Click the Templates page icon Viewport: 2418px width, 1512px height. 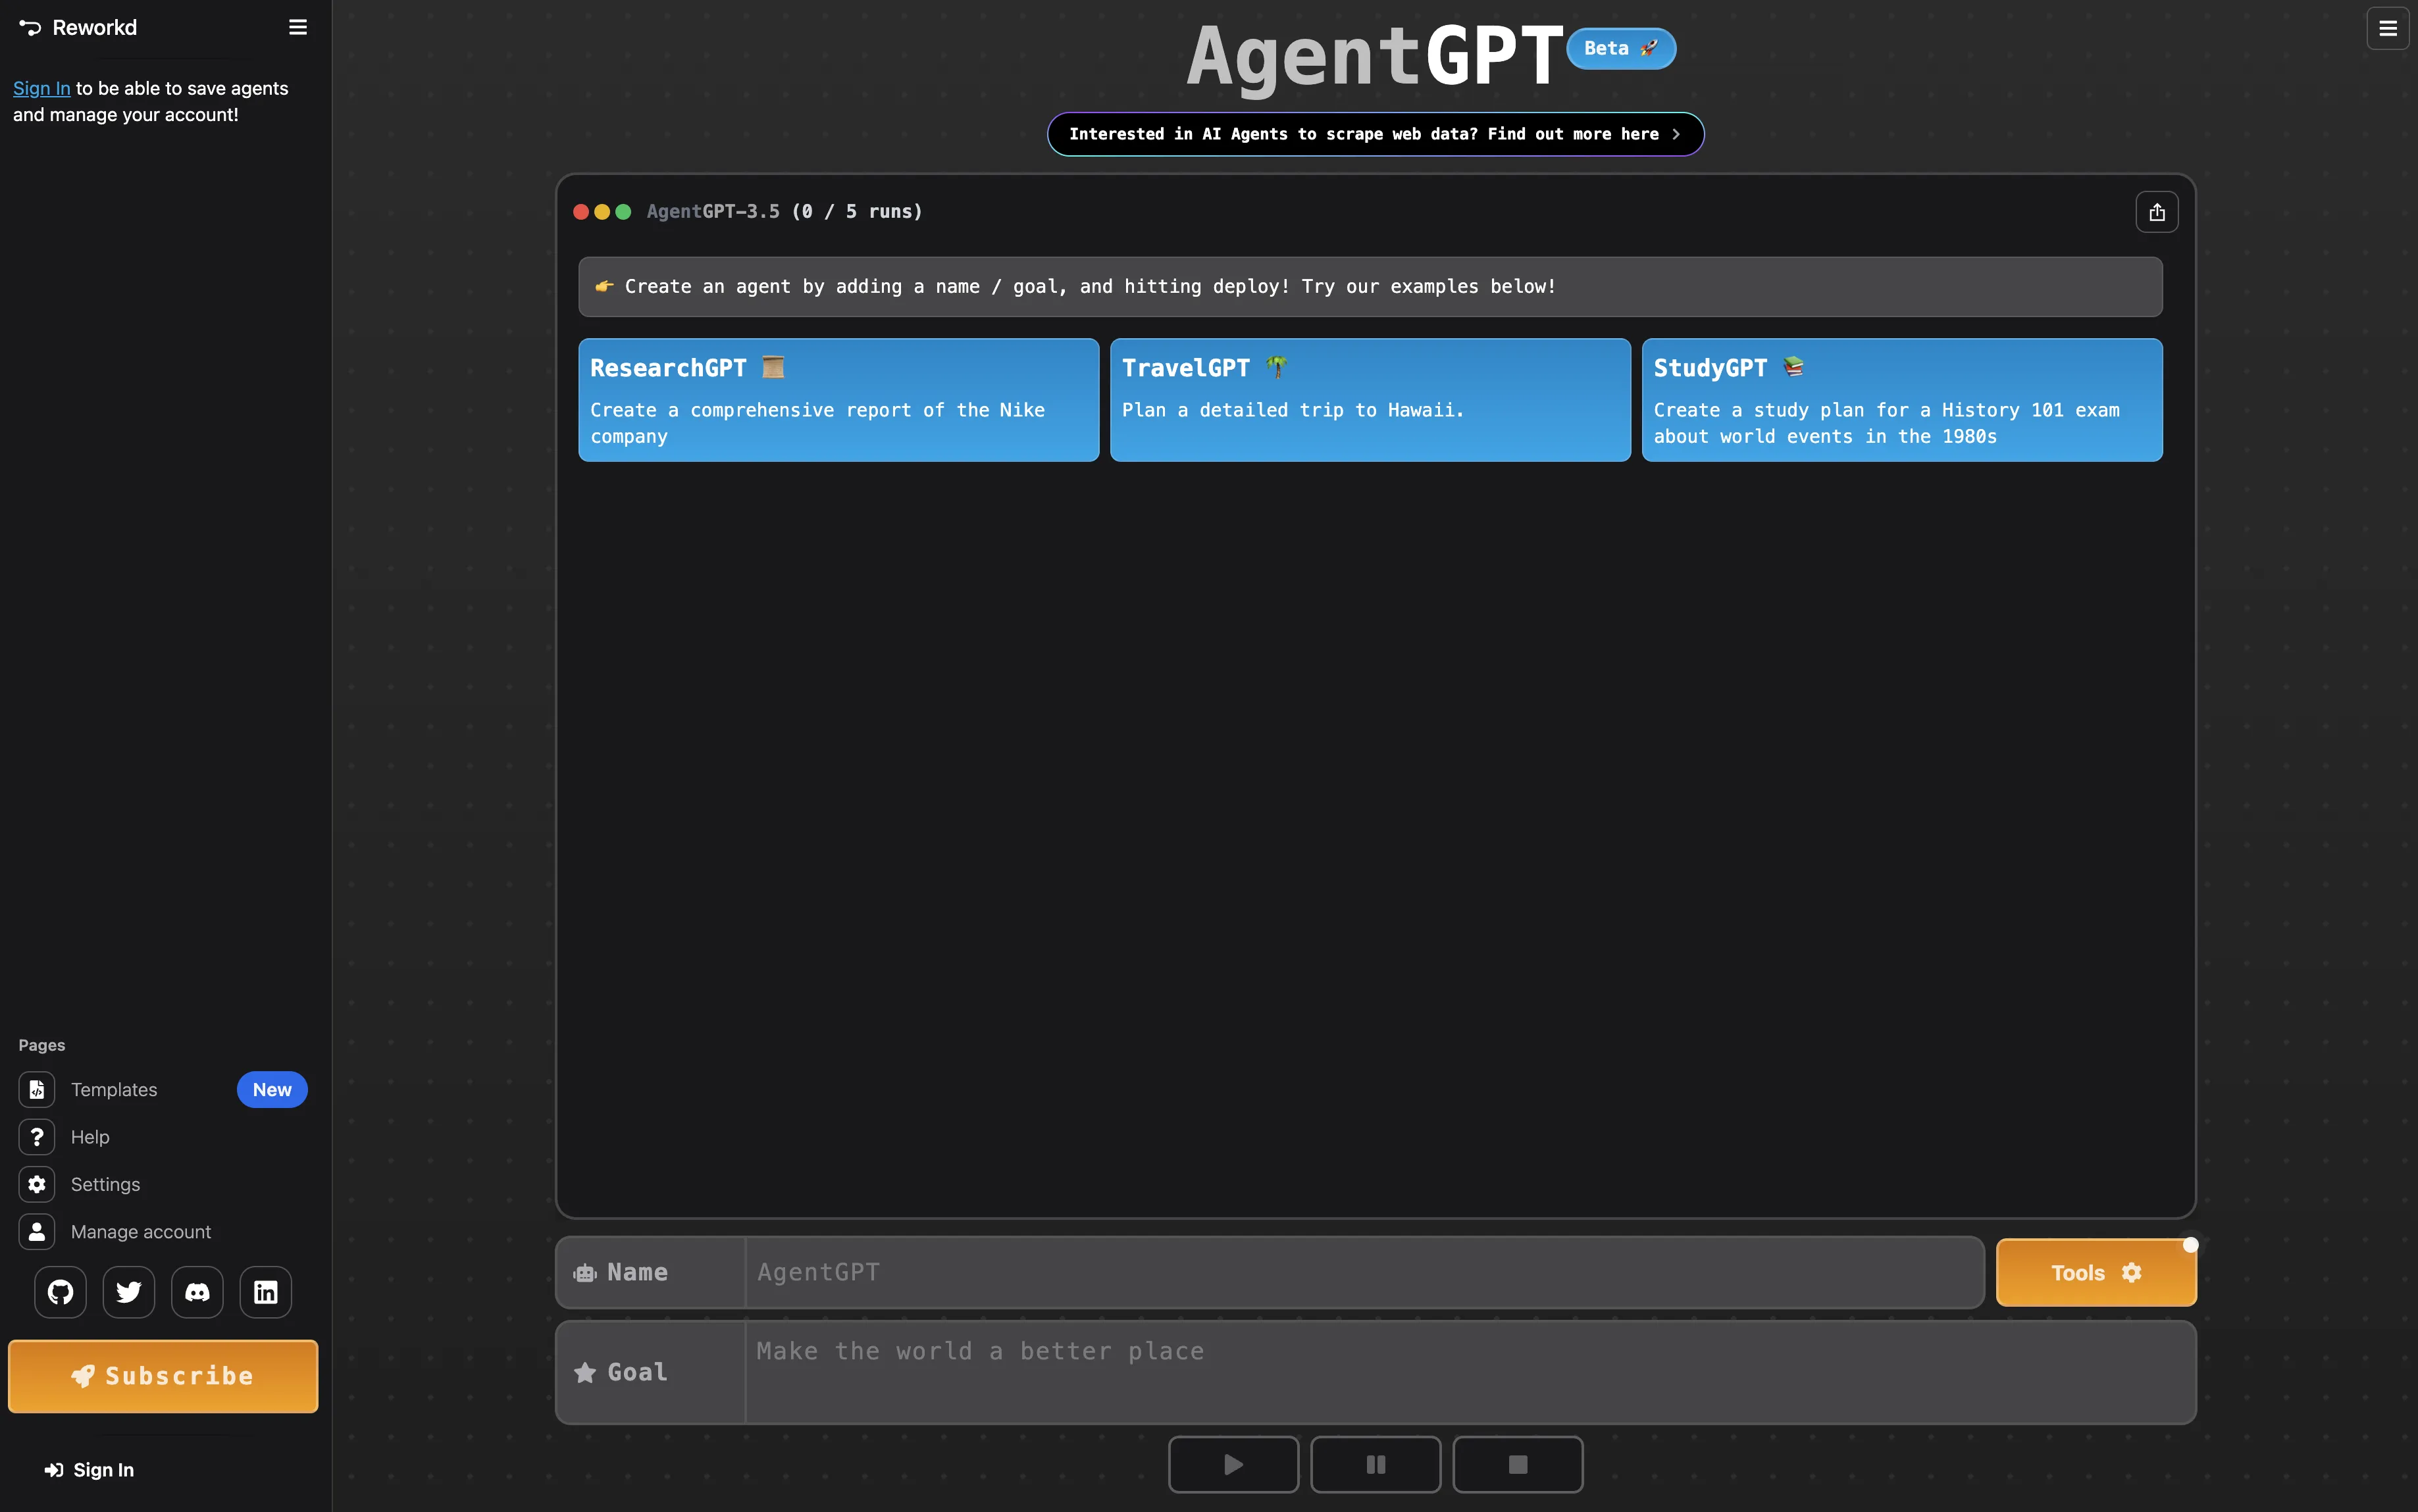click(37, 1089)
